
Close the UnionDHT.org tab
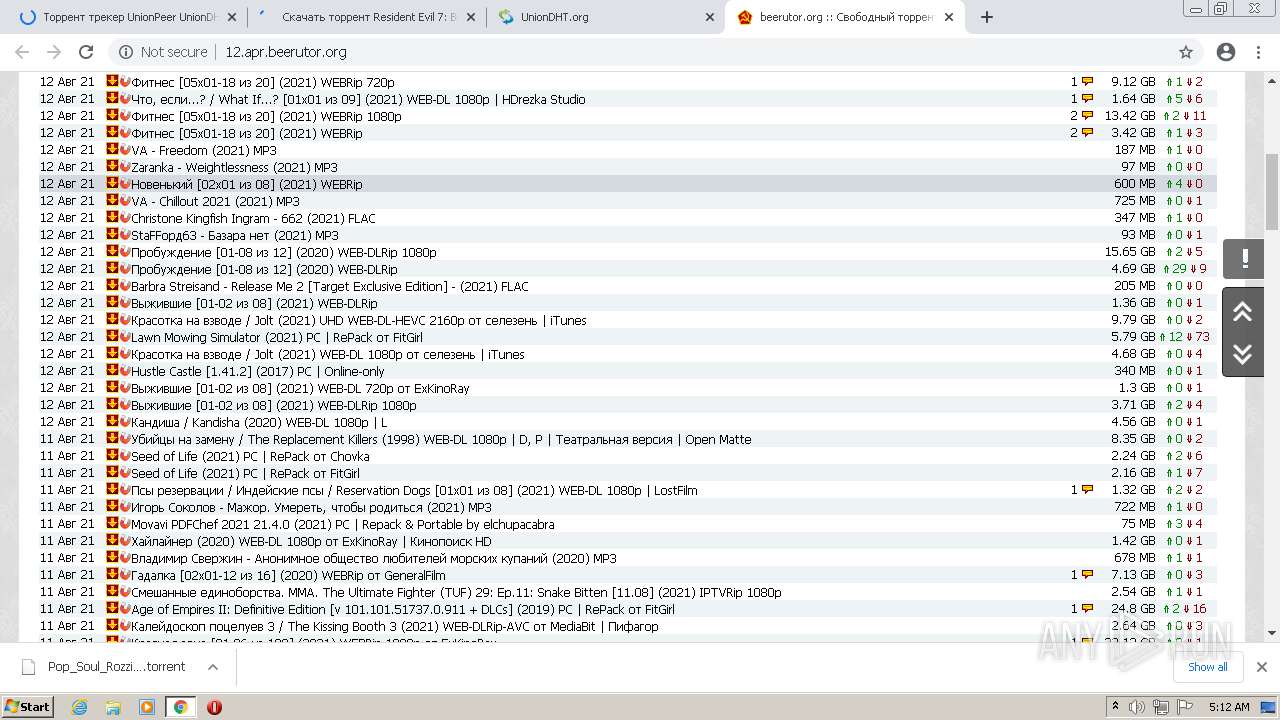(709, 17)
